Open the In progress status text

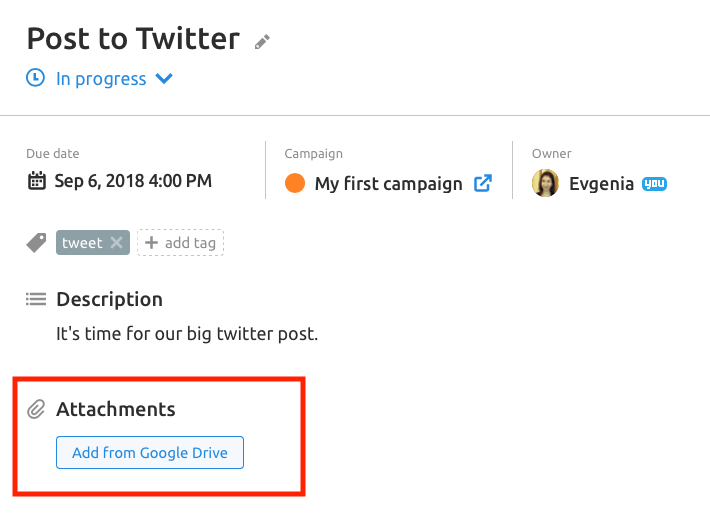tap(101, 79)
